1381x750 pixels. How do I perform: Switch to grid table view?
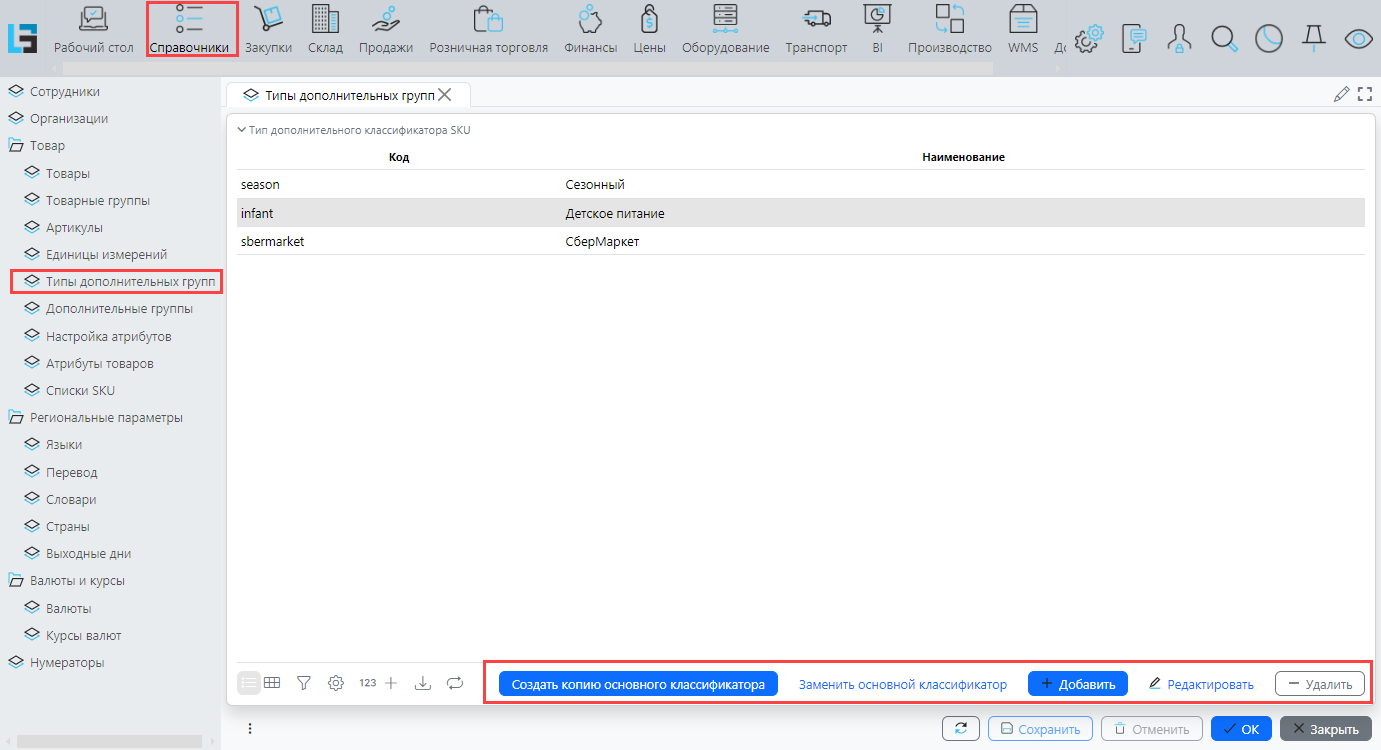(272, 683)
